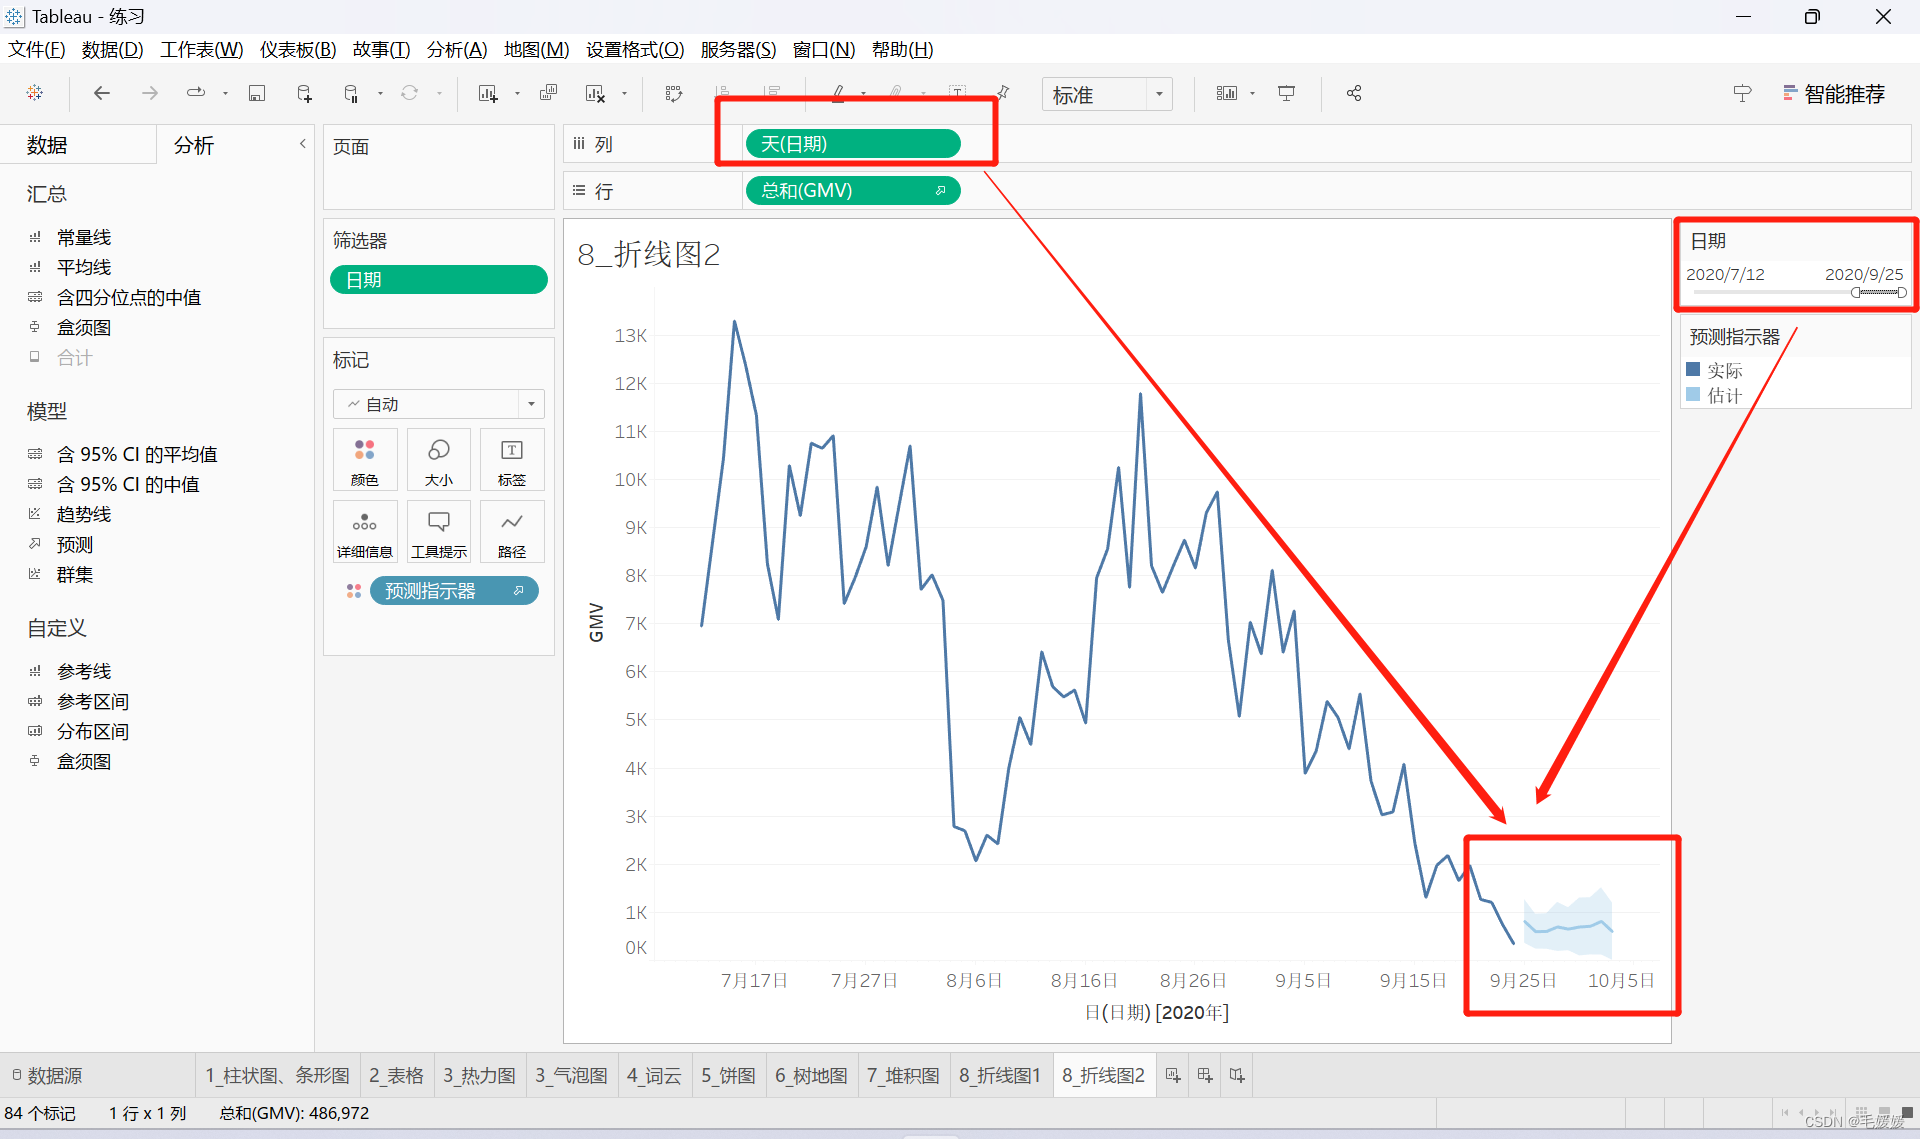1920x1139 pixels.
Task: Open the 标准 fit dropdown
Action: [1107, 94]
